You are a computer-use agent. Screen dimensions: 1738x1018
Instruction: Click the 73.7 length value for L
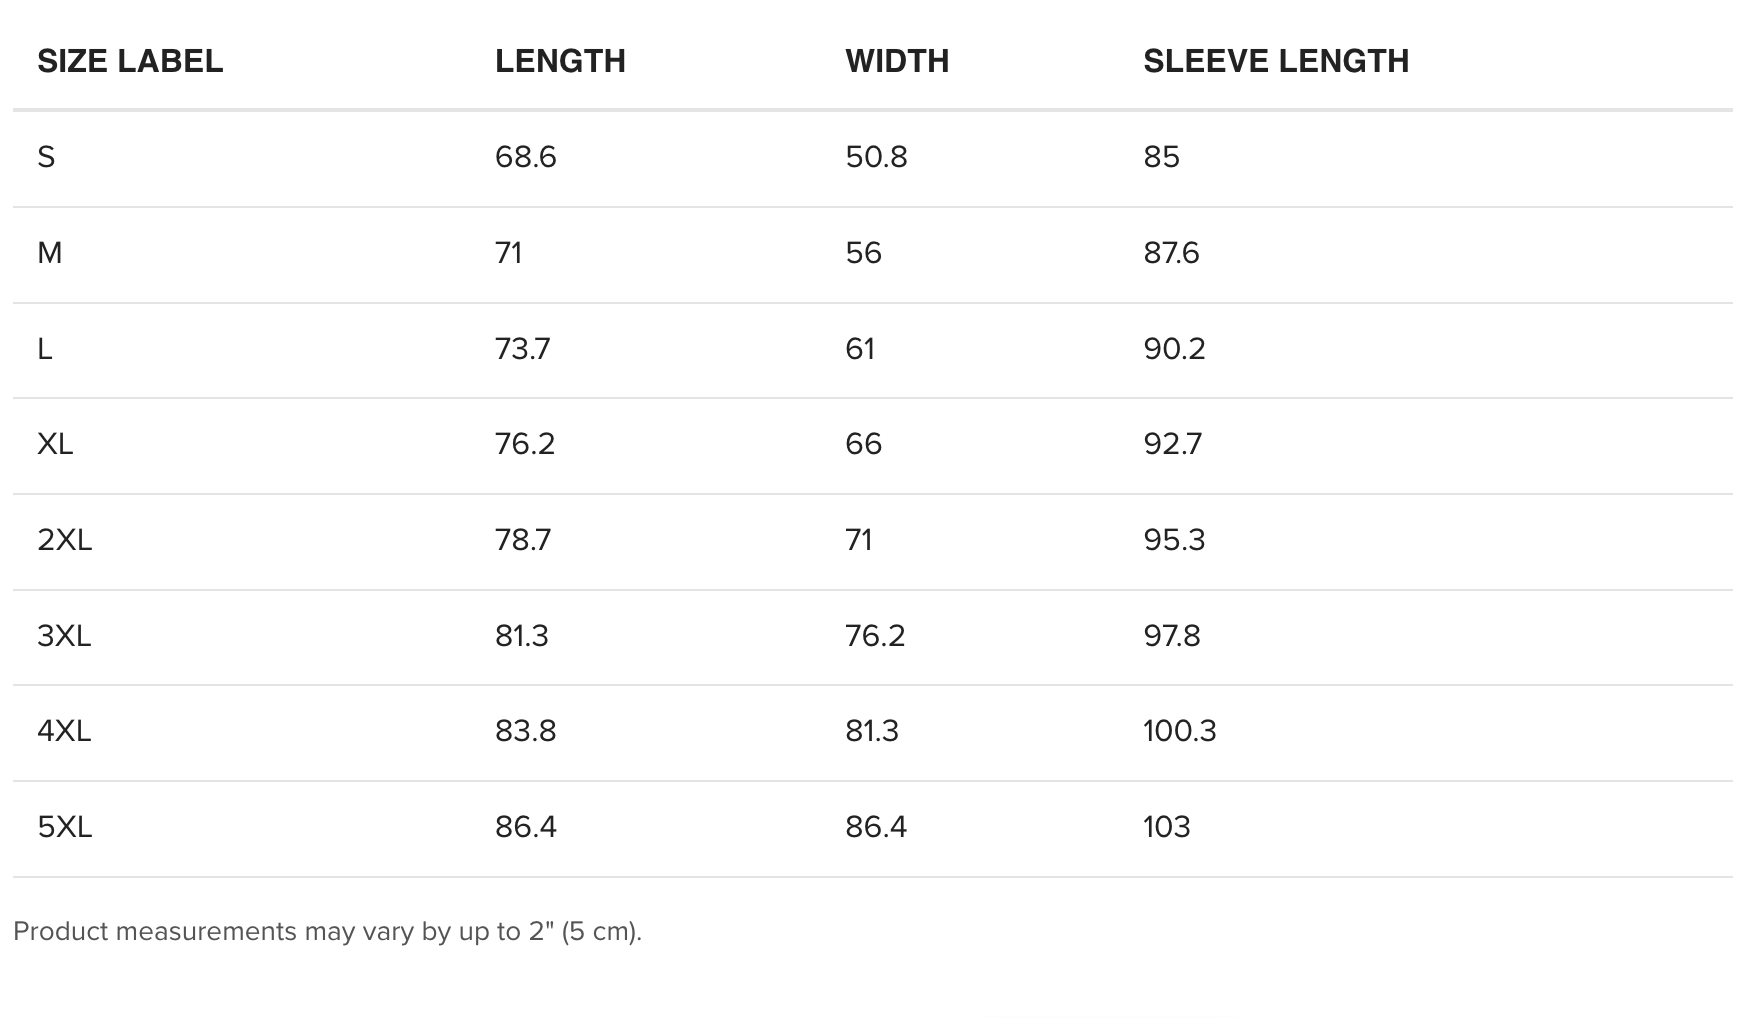(x=522, y=349)
